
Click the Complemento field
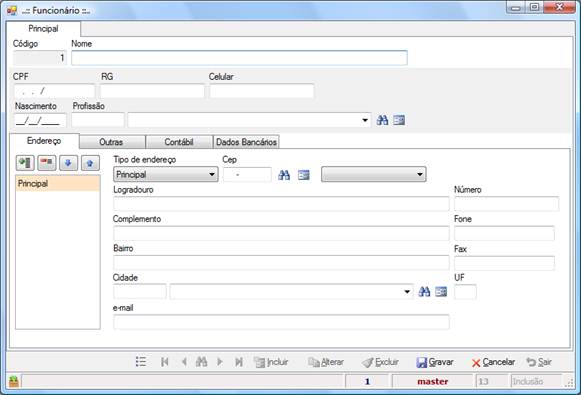281,233
